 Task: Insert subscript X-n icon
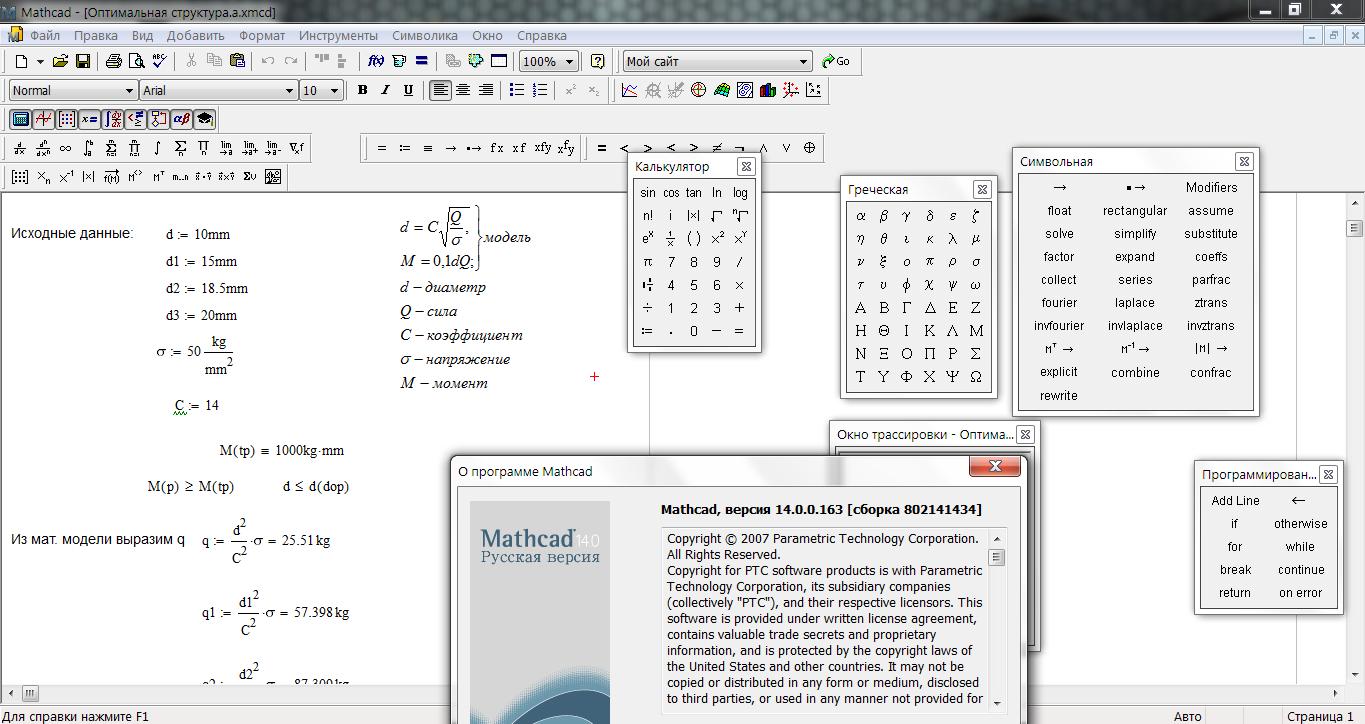pos(42,177)
